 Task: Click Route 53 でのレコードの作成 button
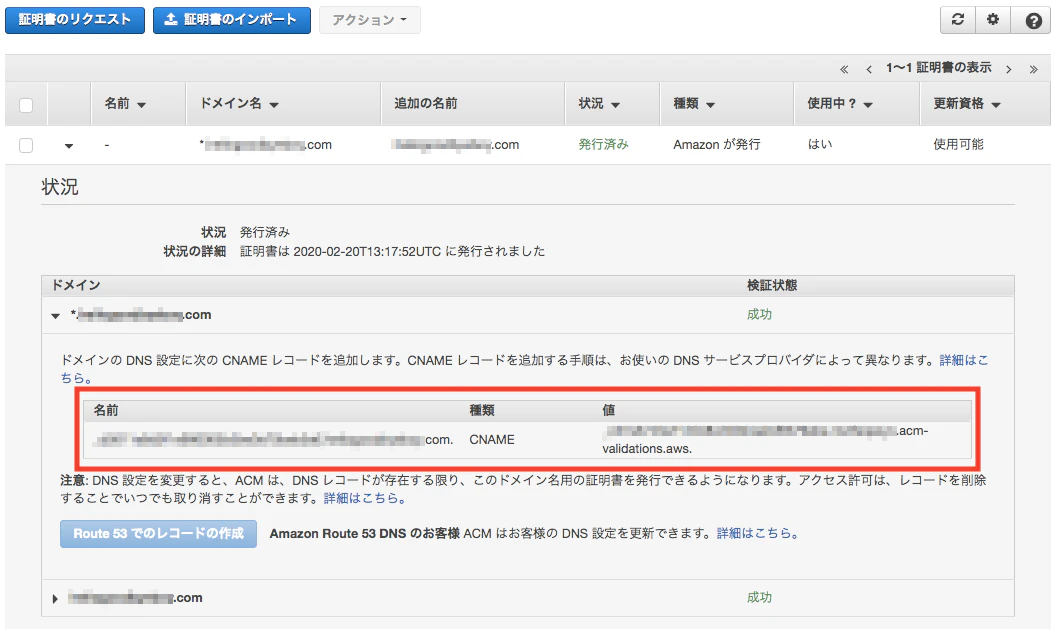[159, 534]
